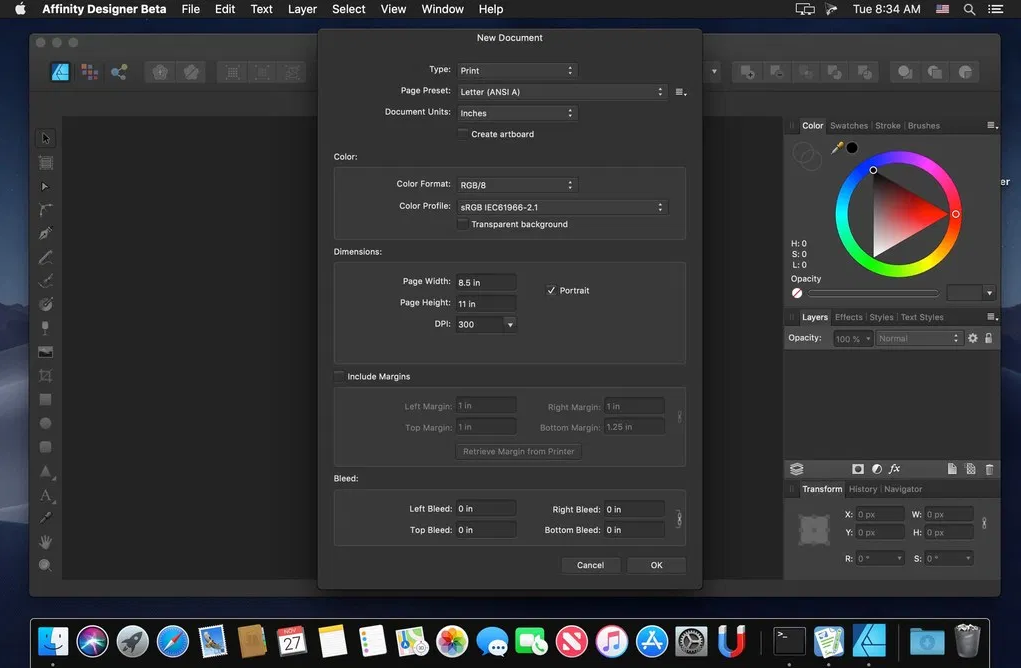Click the Cancel button
The height and width of the screenshot is (668, 1021).
[x=590, y=564]
